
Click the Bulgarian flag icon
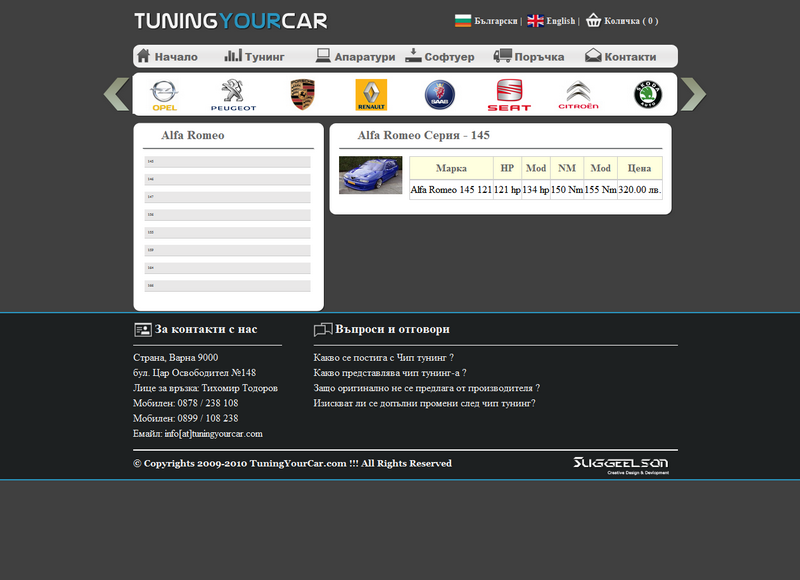(463, 21)
